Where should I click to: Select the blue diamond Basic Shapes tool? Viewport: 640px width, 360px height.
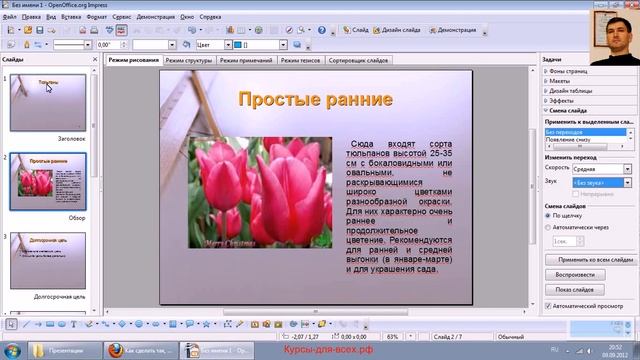click(x=122, y=324)
